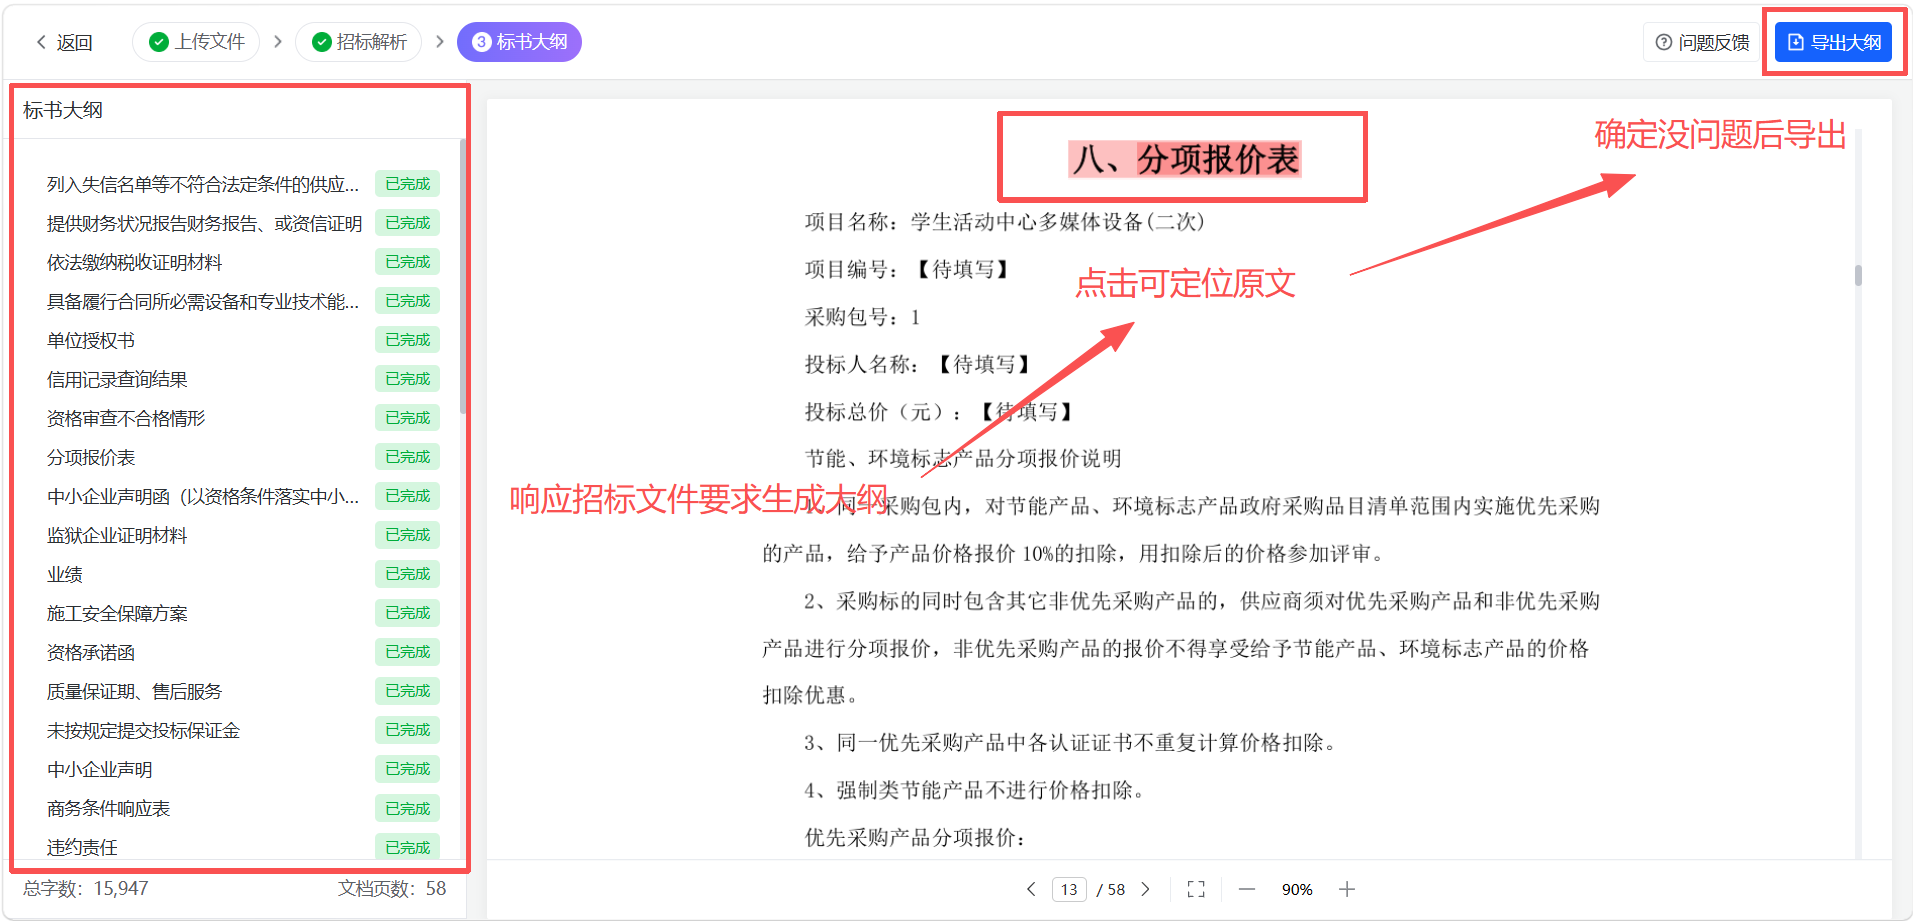Select outline item 单位授权书

(x=91, y=340)
